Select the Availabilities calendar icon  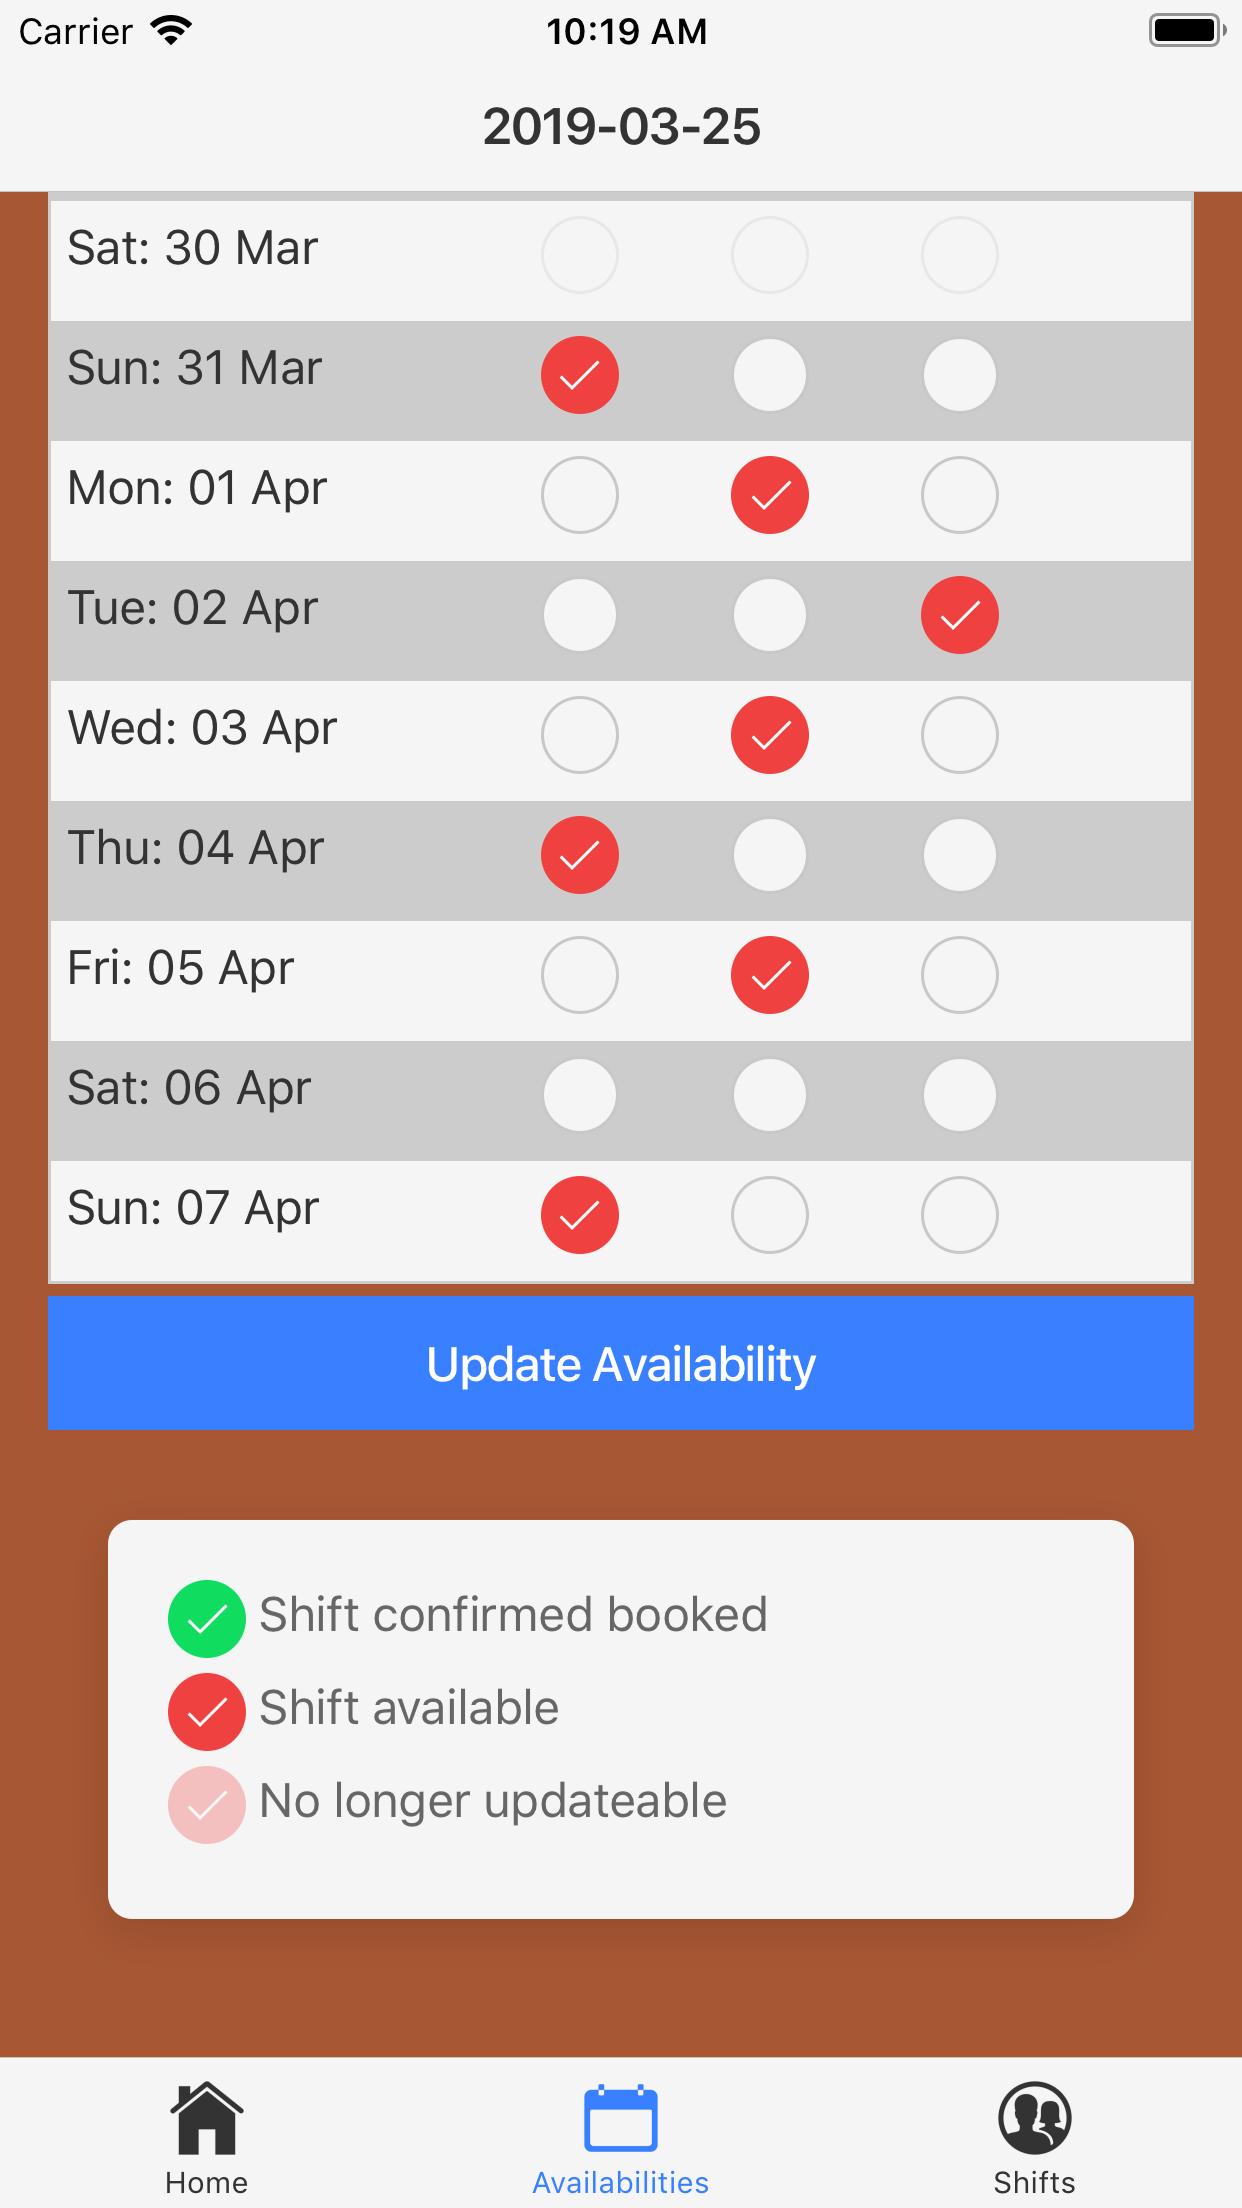[x=620, y=2117]
